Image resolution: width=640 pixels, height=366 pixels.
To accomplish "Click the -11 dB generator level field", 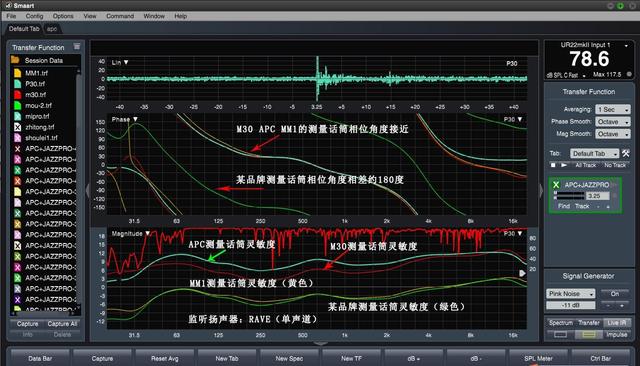I will pos(571,305).
